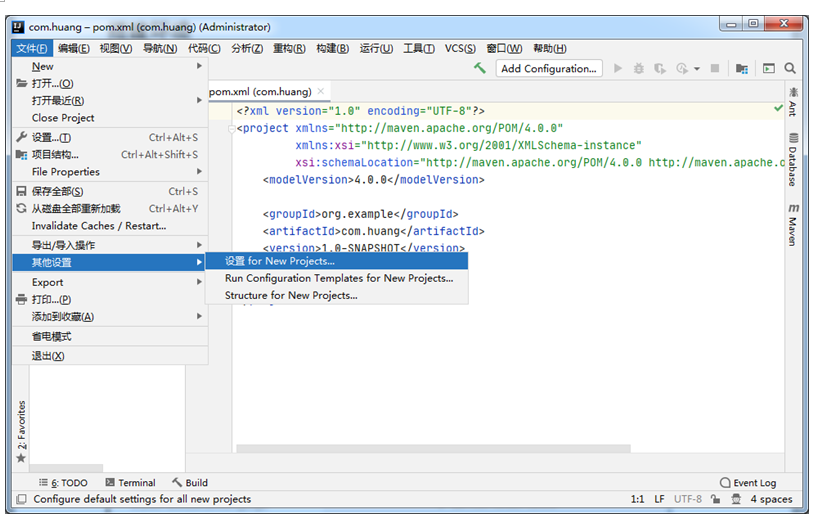
Task: Open the 编辑 menu
Action: (74, 48)
